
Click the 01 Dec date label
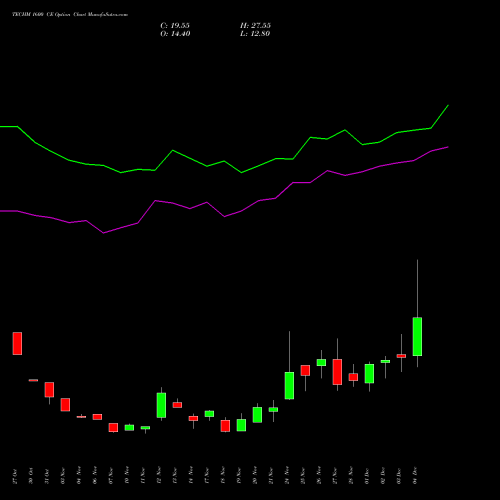click(367, 476)
